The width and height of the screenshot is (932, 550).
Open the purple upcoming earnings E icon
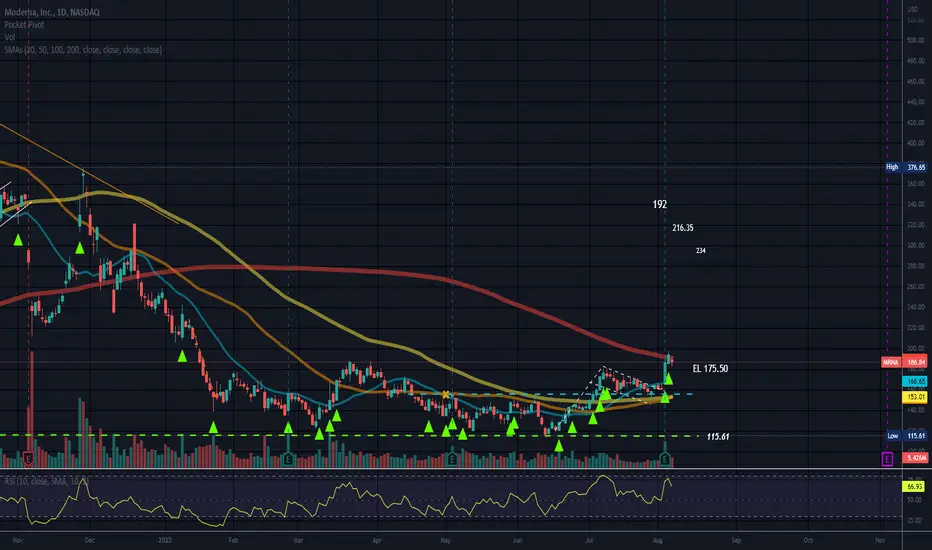coord(887,458)
